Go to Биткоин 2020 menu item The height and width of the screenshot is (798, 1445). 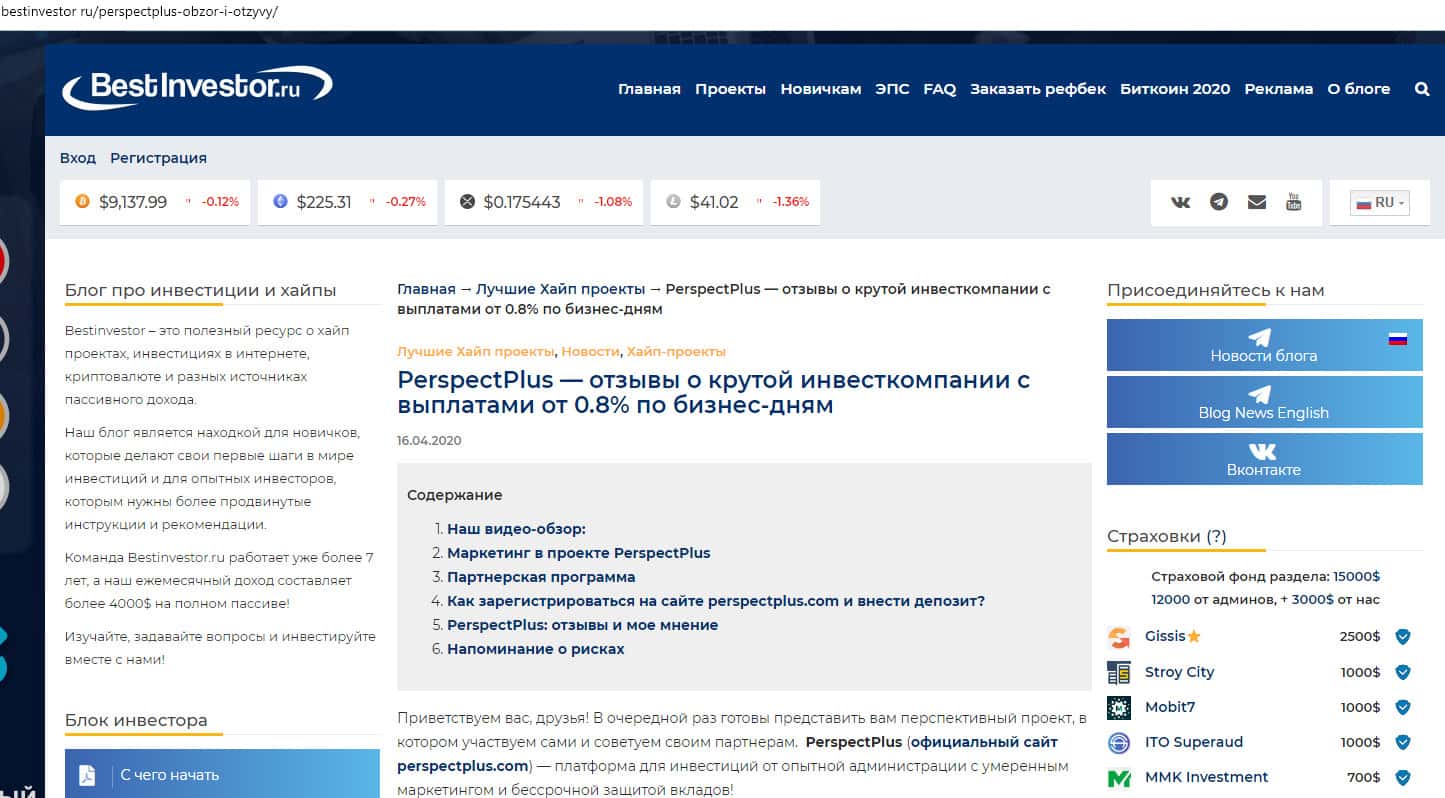click(1175, 89)
